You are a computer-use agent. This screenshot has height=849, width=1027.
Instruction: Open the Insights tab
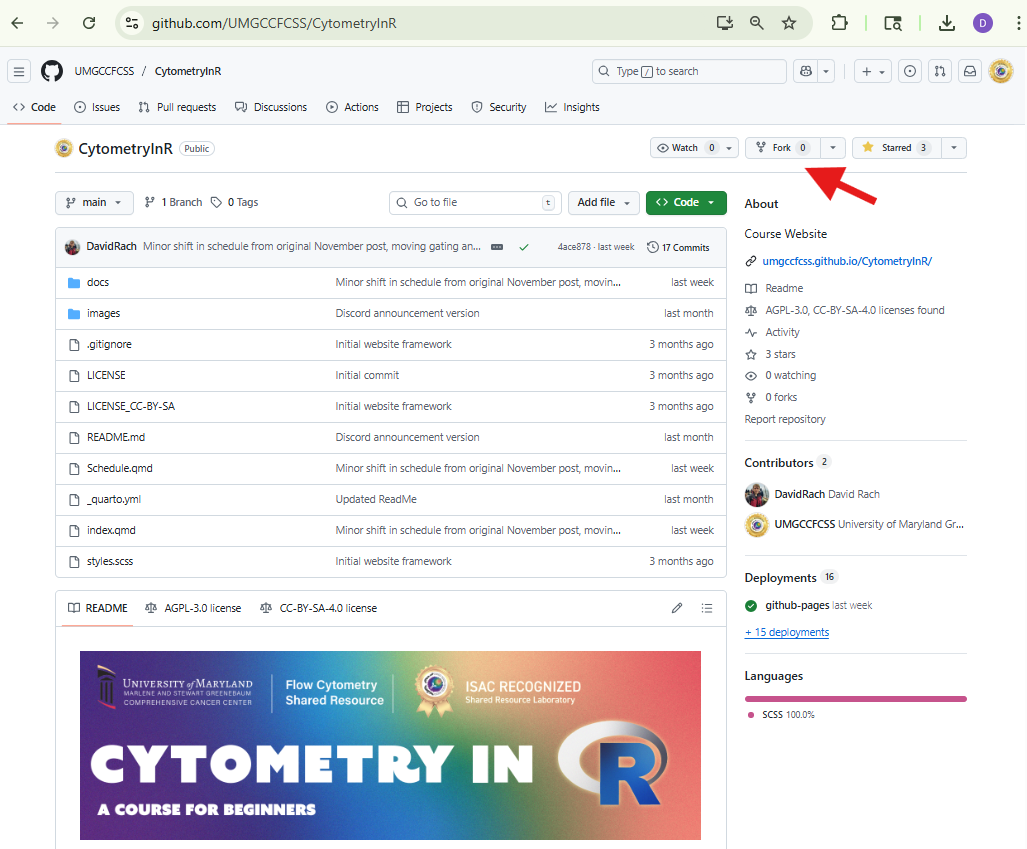click(572, 107)
